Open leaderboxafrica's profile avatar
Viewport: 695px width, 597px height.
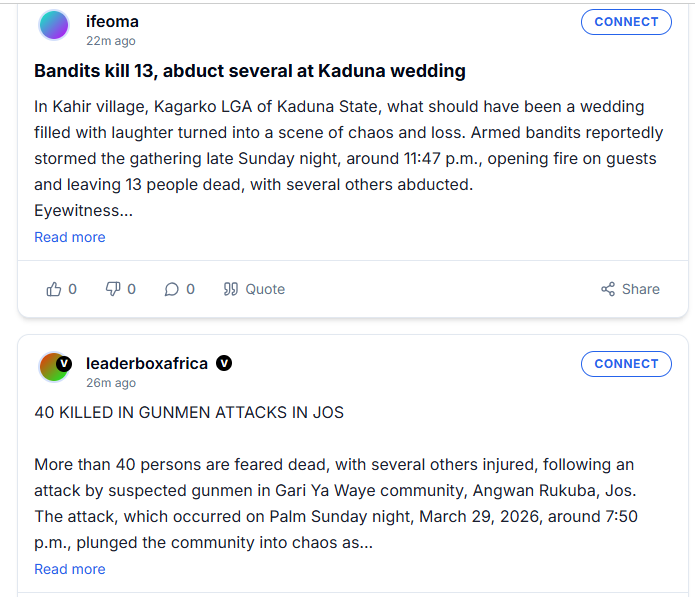coord(54,367)
